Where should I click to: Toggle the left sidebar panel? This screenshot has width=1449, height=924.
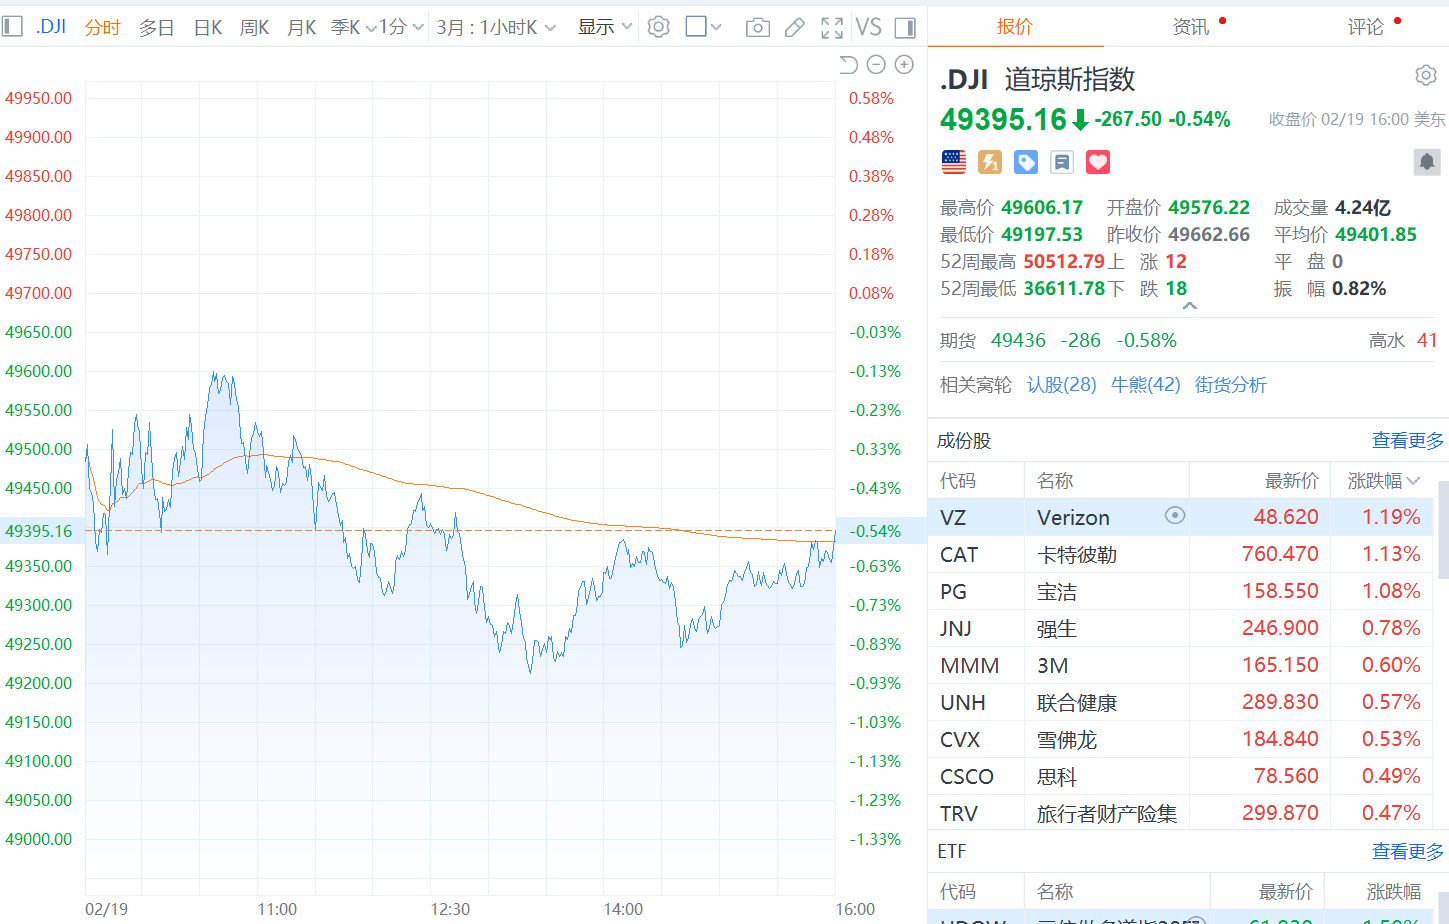coord(12,27)
